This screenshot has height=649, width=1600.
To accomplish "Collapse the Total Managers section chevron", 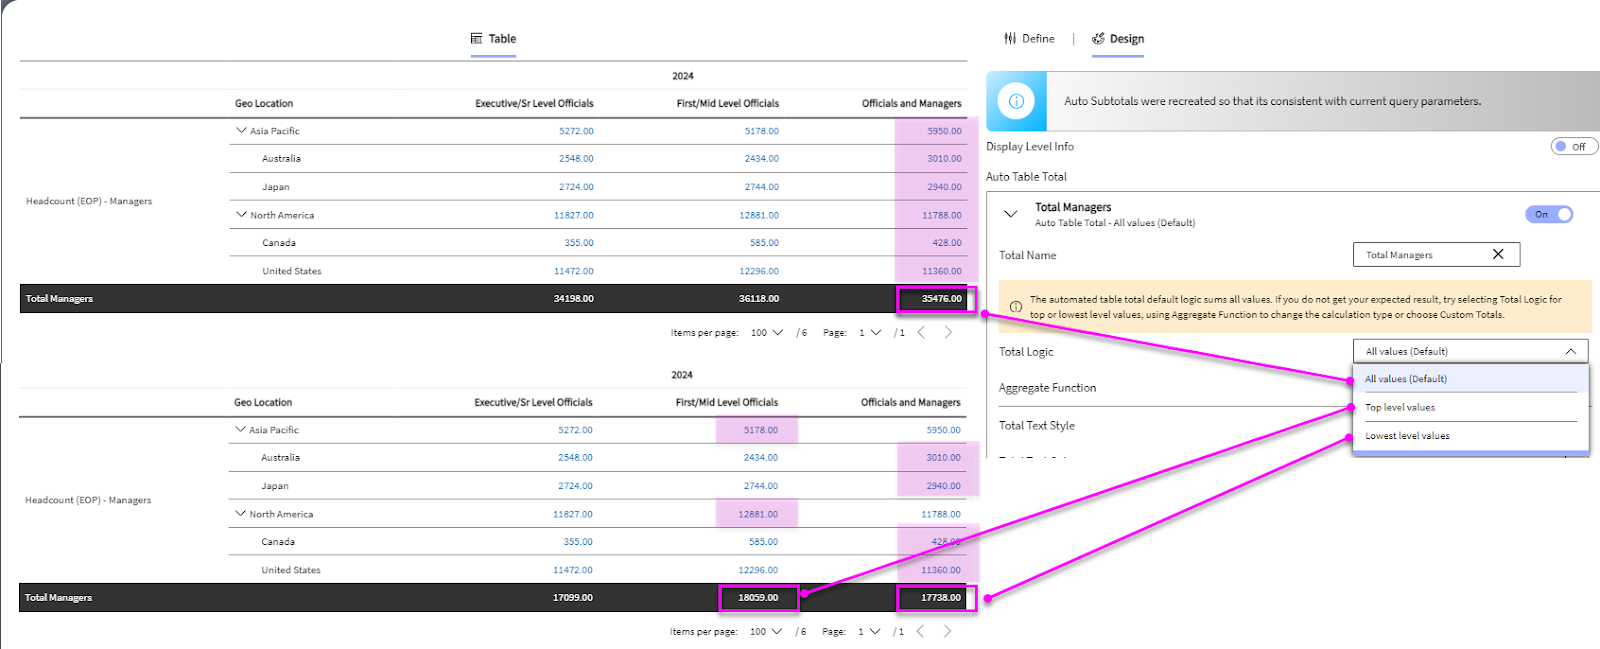I will (x=1011, y=214).
